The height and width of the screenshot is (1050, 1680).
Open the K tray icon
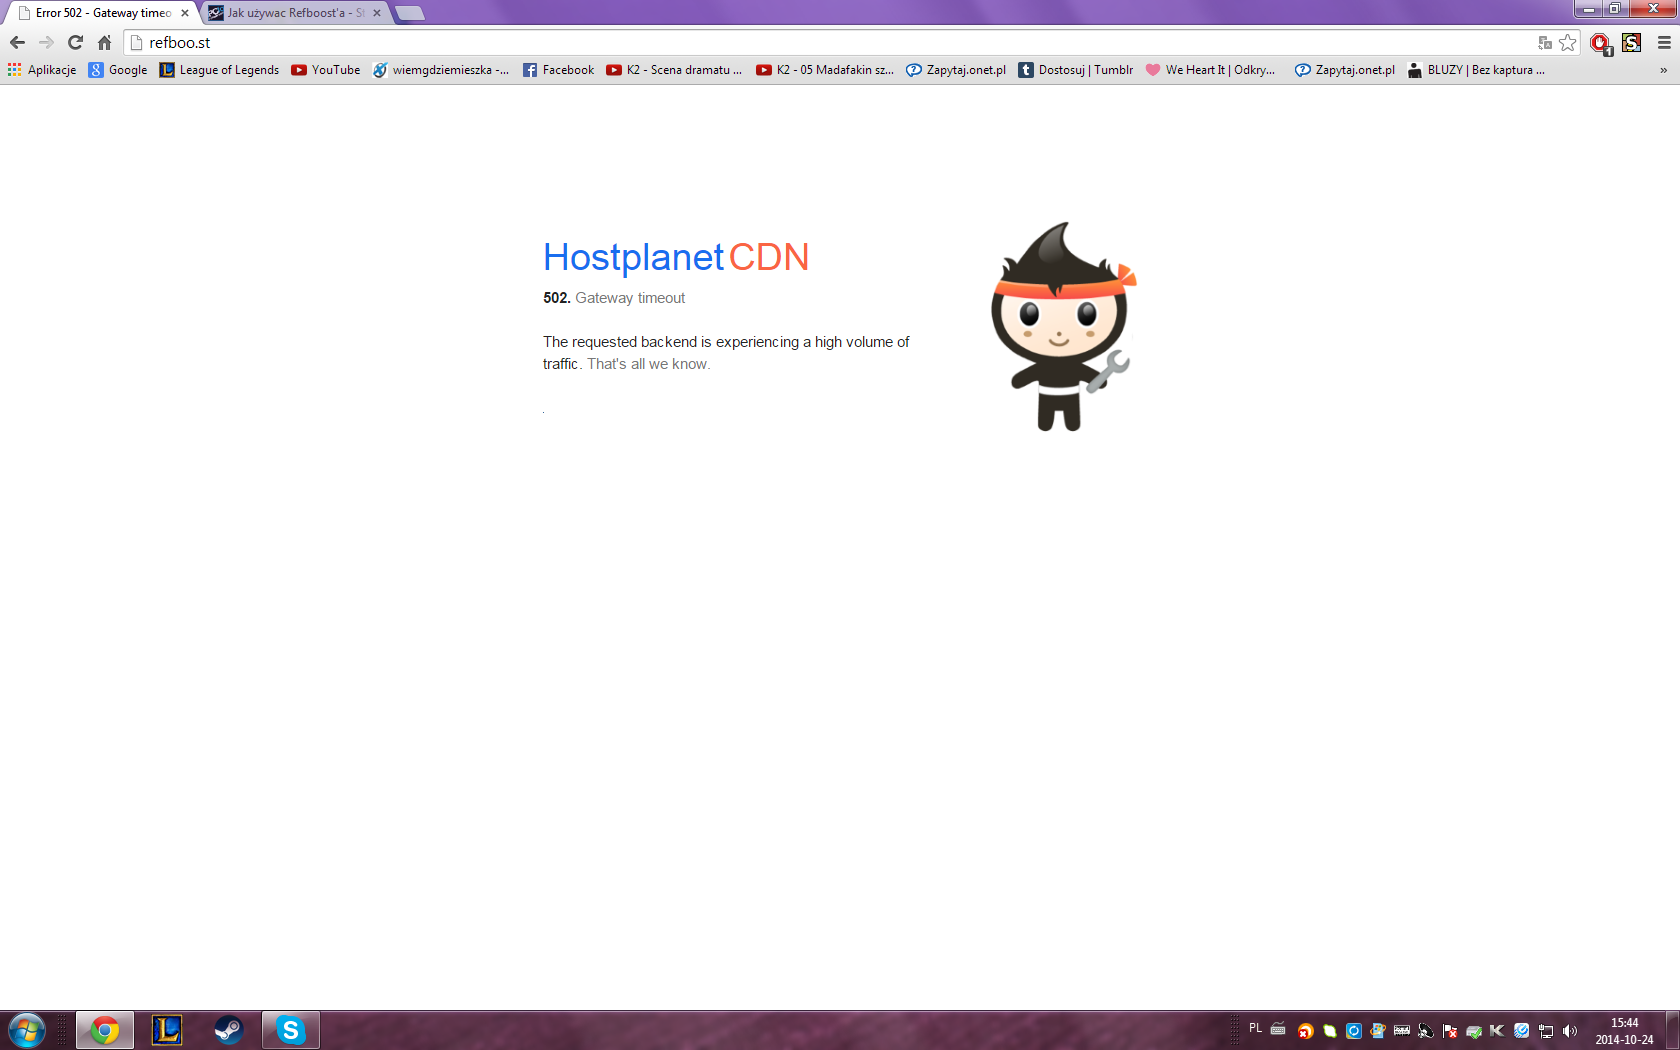[x=1497, y=1031]
